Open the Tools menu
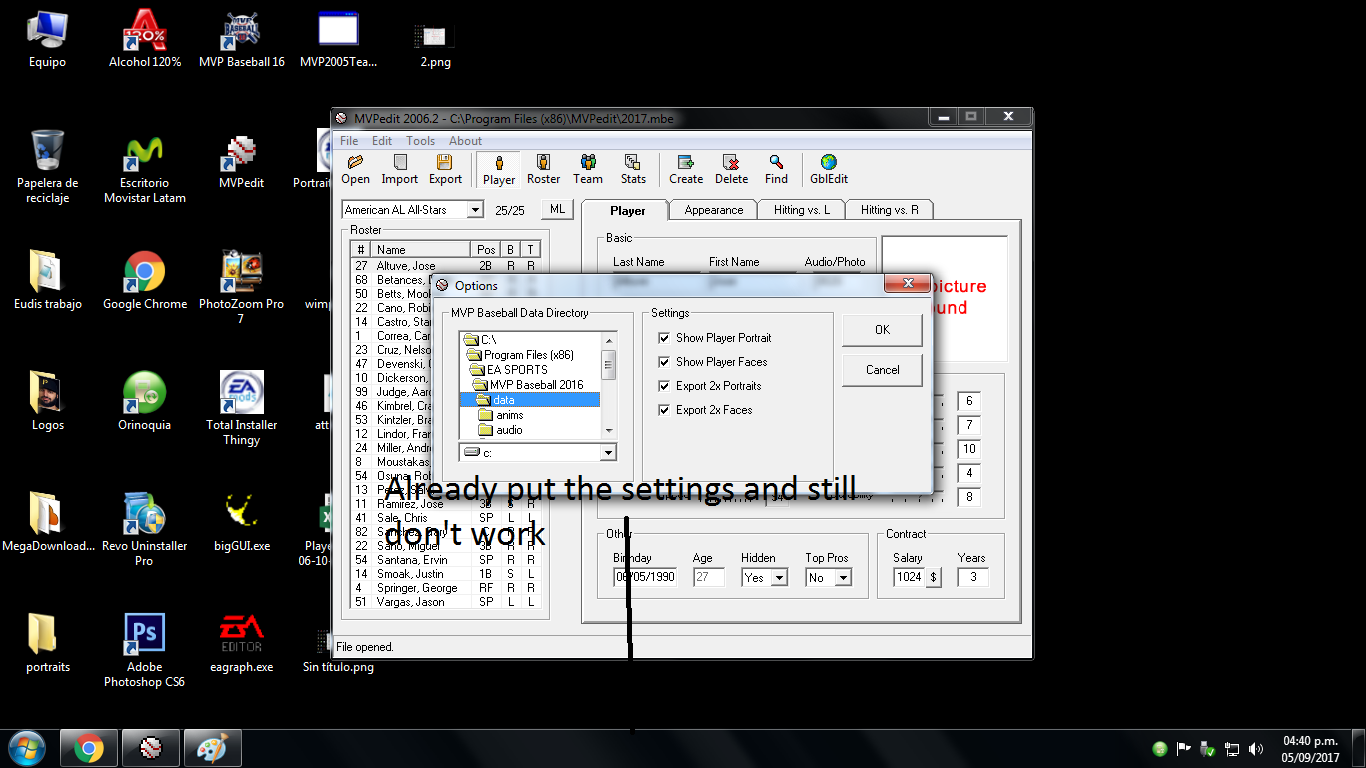 [420, 141]
